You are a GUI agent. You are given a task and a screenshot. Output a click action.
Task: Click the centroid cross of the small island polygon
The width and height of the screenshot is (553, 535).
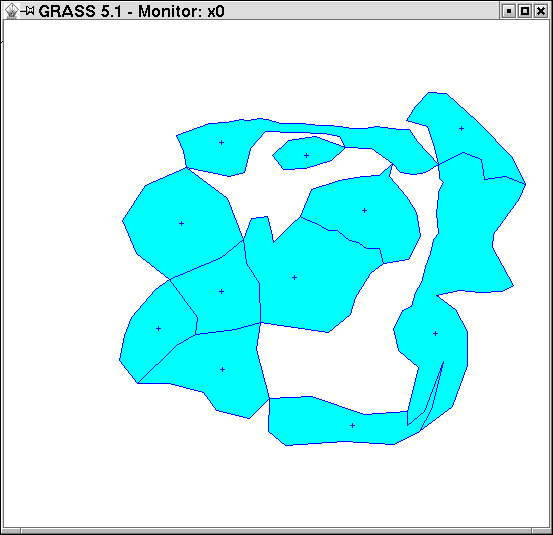point(306,156)
